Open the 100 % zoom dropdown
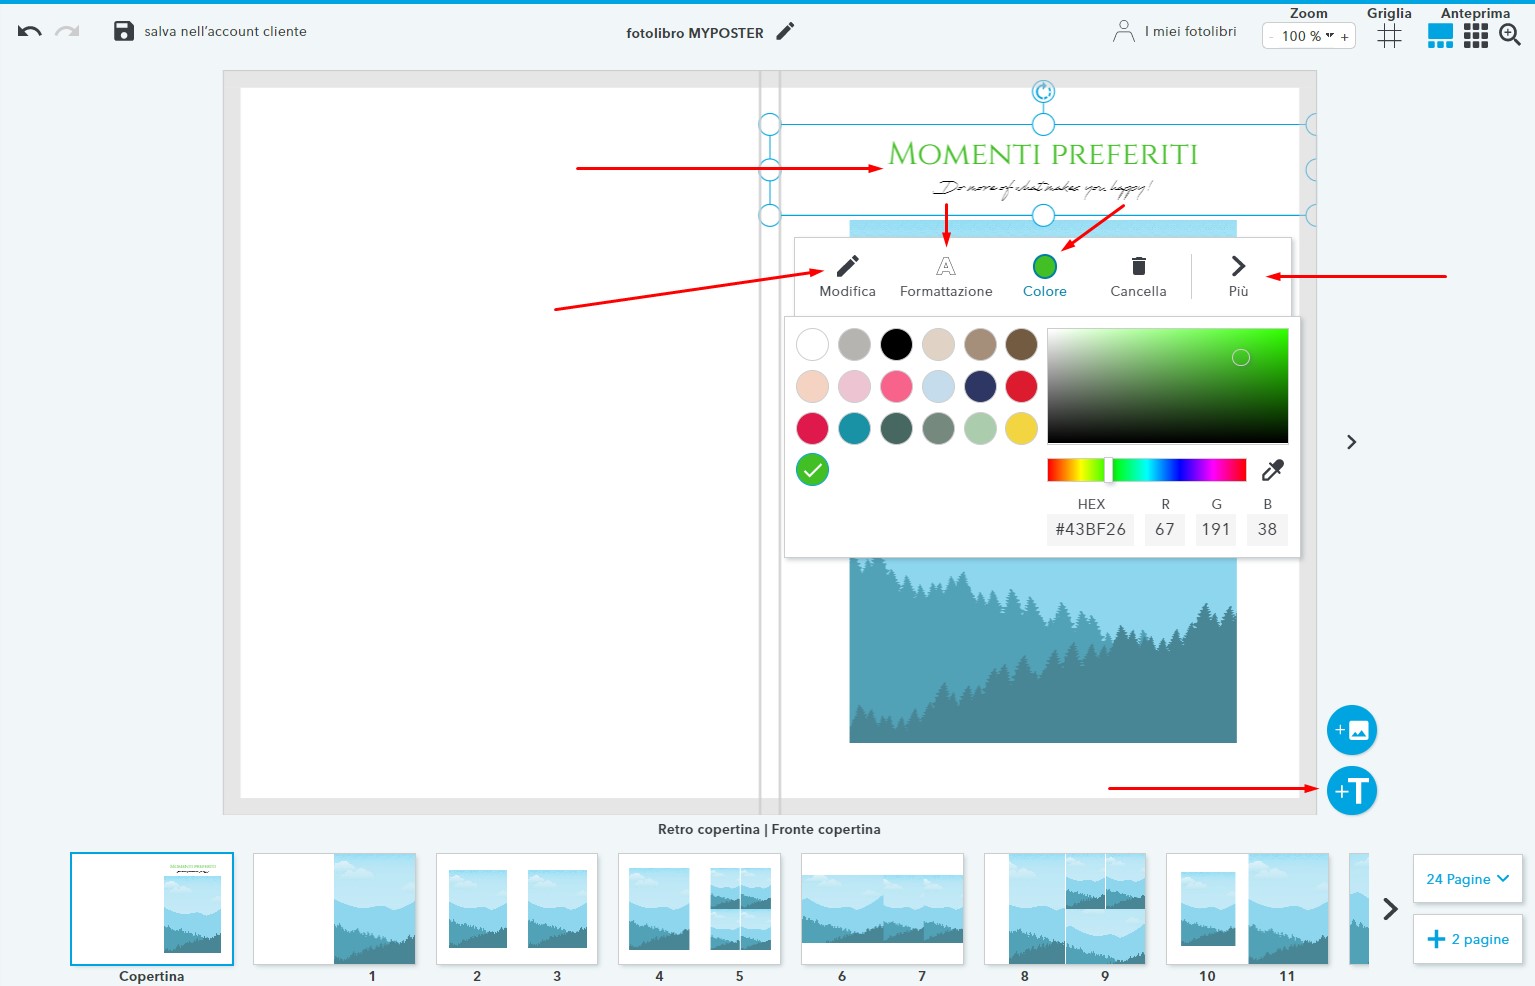 click(1307, 36)
